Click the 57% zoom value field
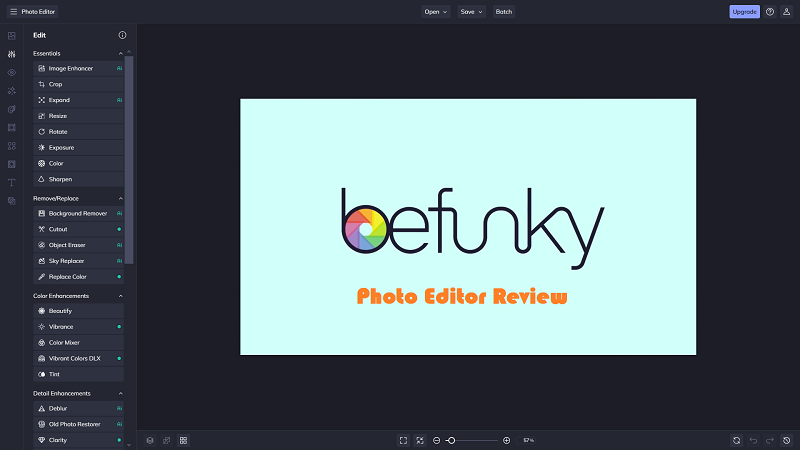The image size is (800, 450). pyautogui.click(x=529, y=440)
